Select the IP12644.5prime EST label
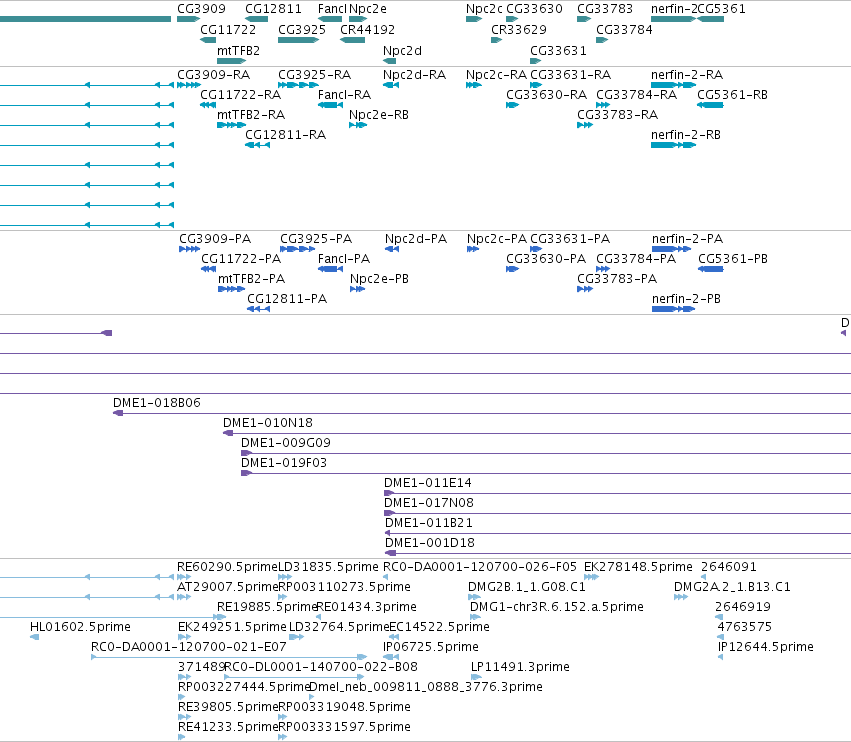The image size is (851, 742). [765, 646]
